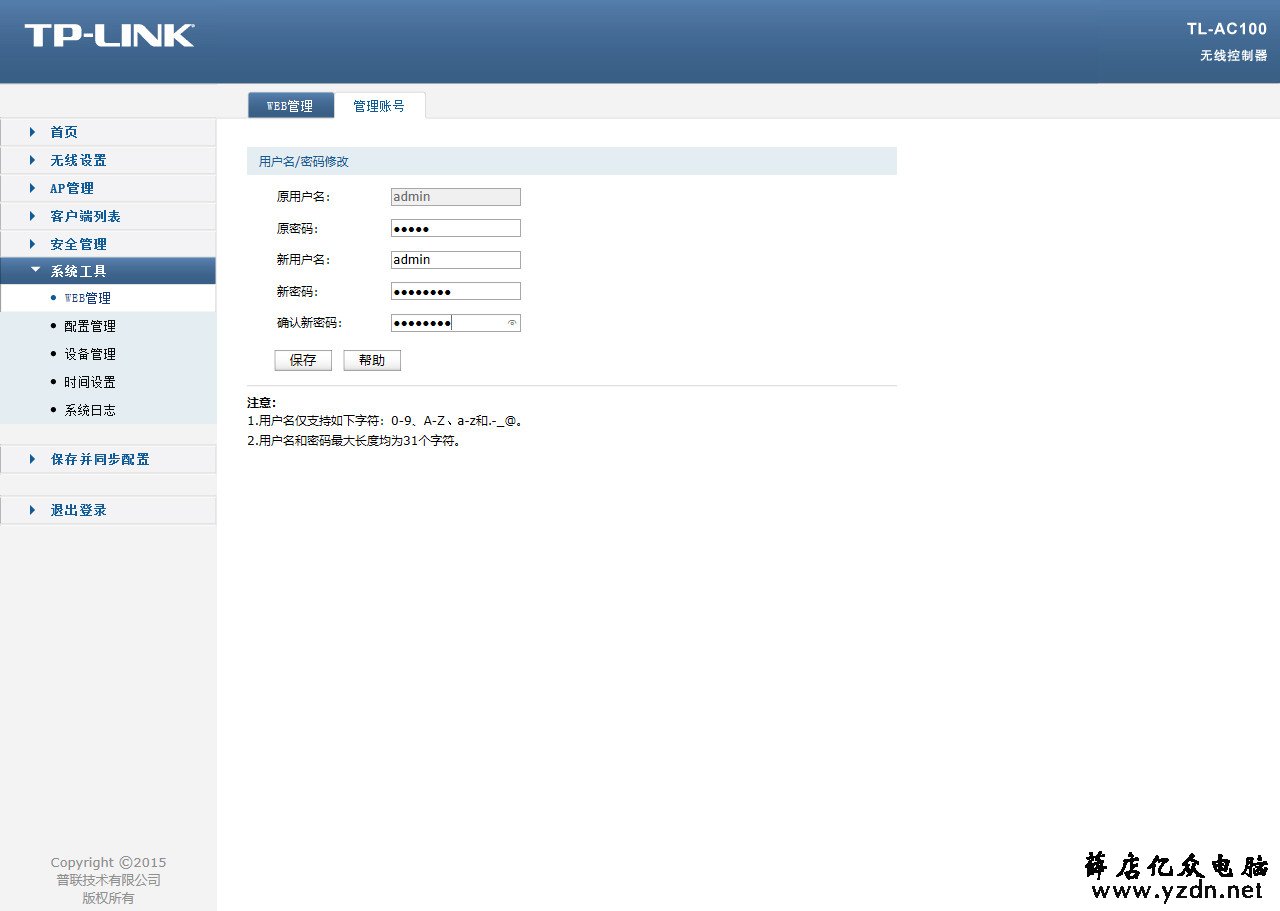Viewport: 1280px width, 911px height.
Task: Click the 保存 button
Action: click(x=303, y=360)
